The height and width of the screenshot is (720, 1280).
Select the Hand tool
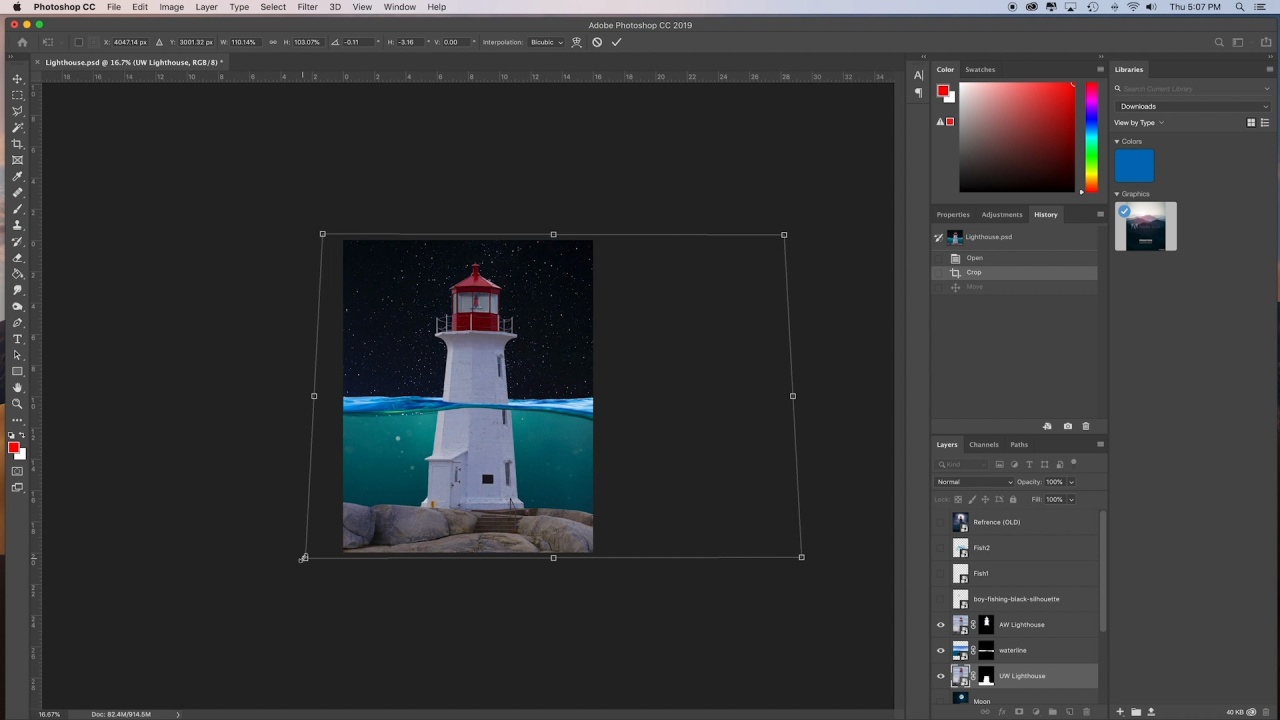click(x=17, y=388)
